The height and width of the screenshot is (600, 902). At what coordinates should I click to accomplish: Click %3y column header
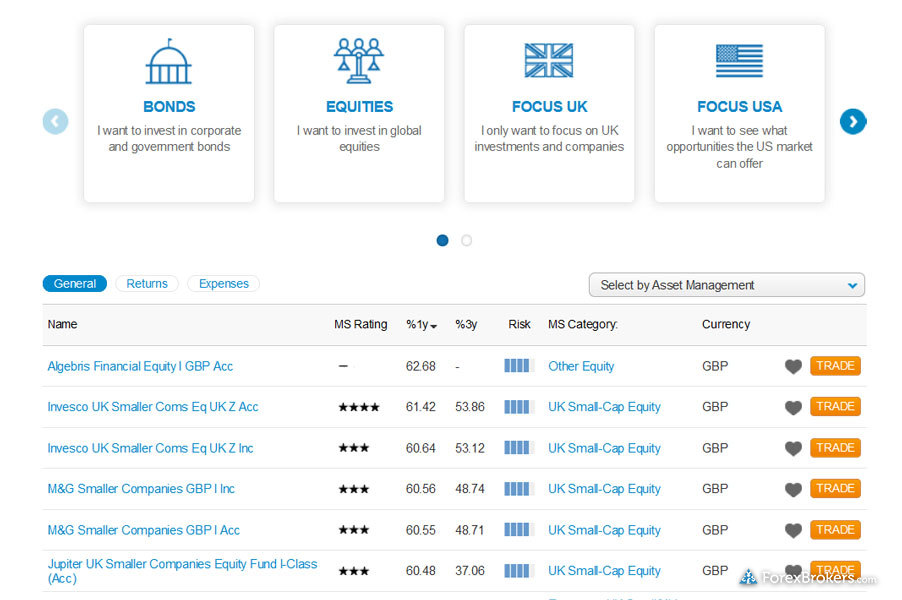point(466,324)
